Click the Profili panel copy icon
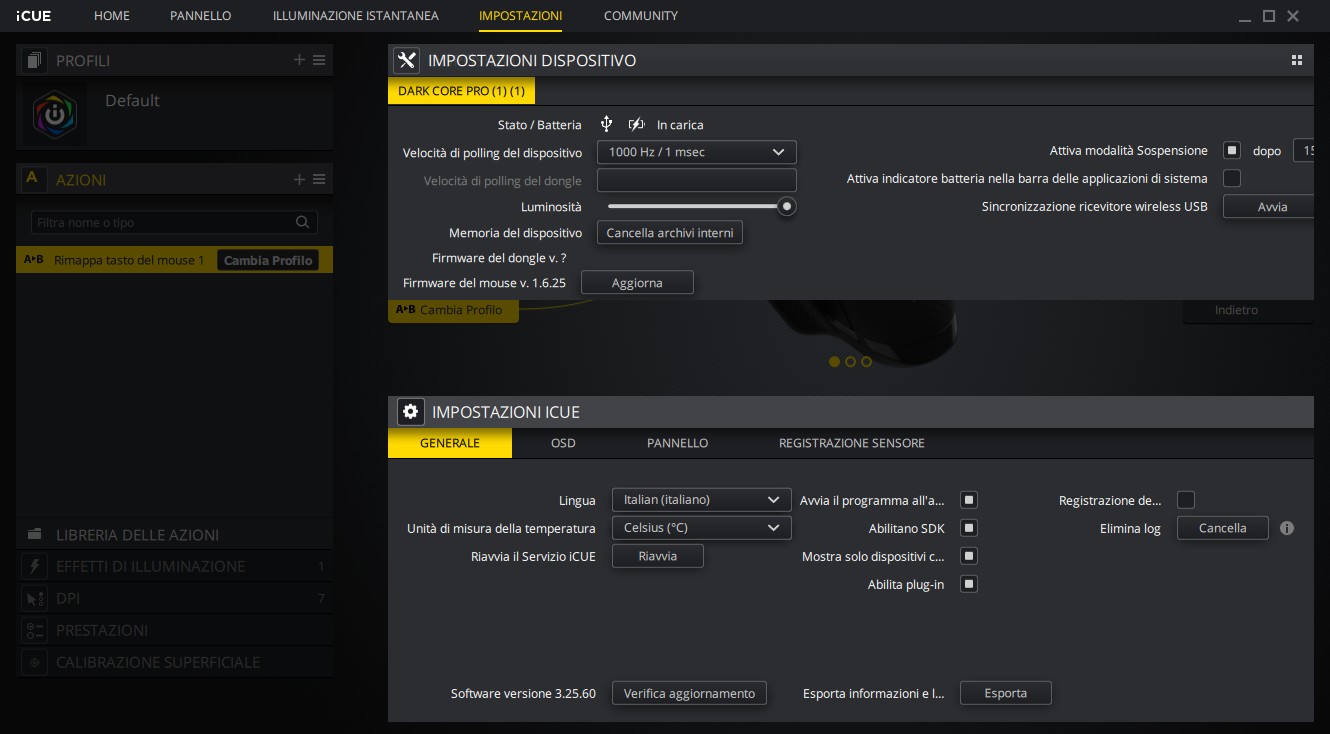This screenshot has height=734, width=1330. (35, 61)
